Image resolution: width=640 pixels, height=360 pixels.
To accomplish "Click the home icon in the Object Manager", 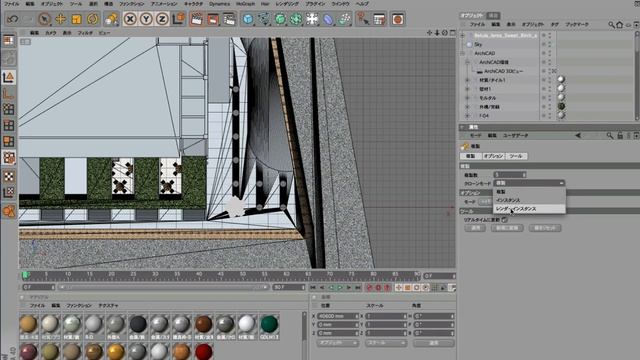I will tap(620, 25).
